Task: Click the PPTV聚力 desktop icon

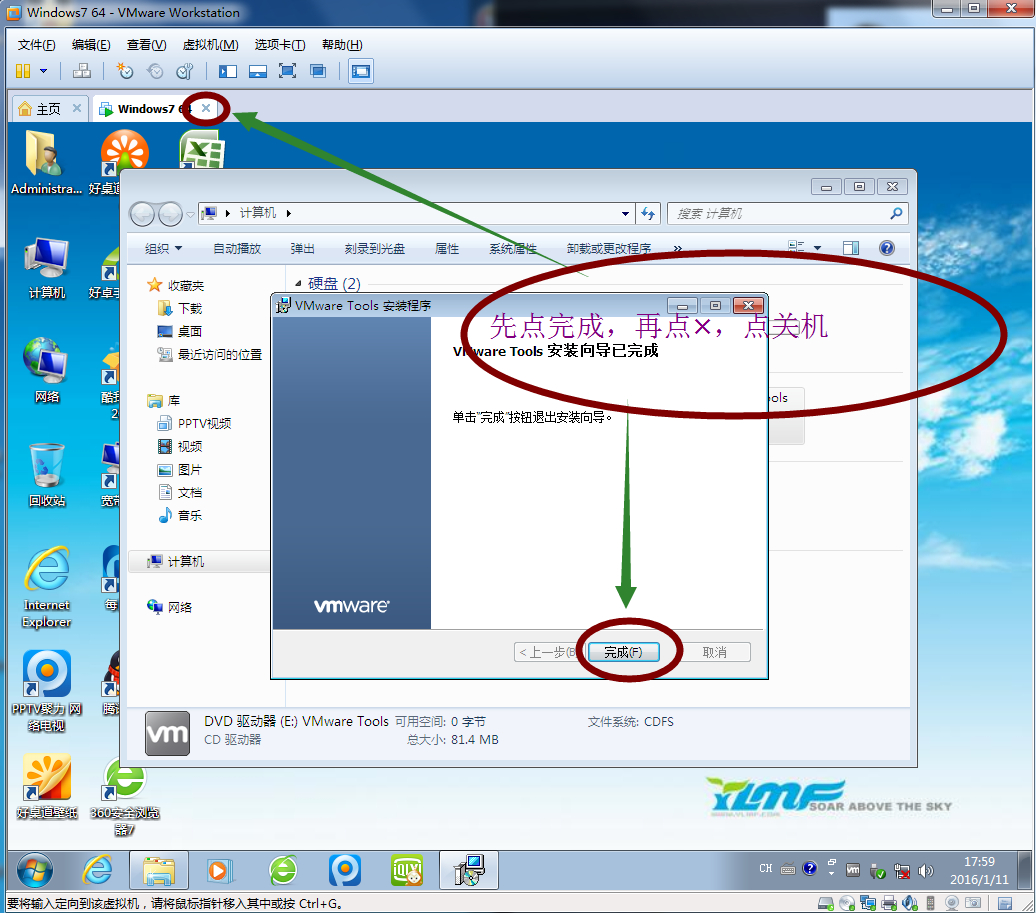Action: (x=46, y=692)
